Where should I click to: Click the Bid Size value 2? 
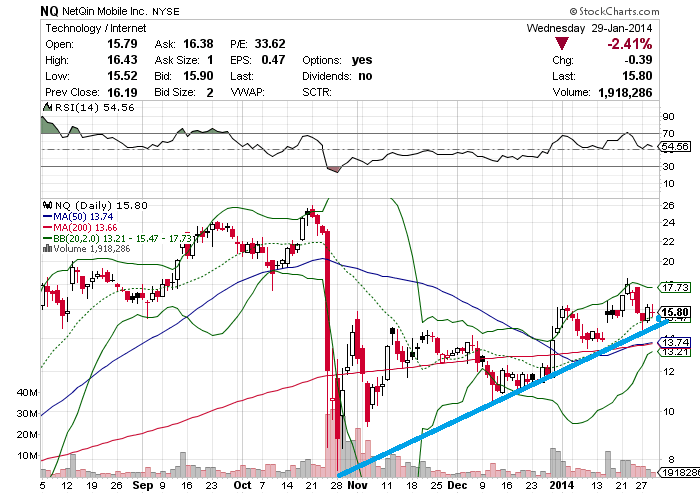(210, 92)
